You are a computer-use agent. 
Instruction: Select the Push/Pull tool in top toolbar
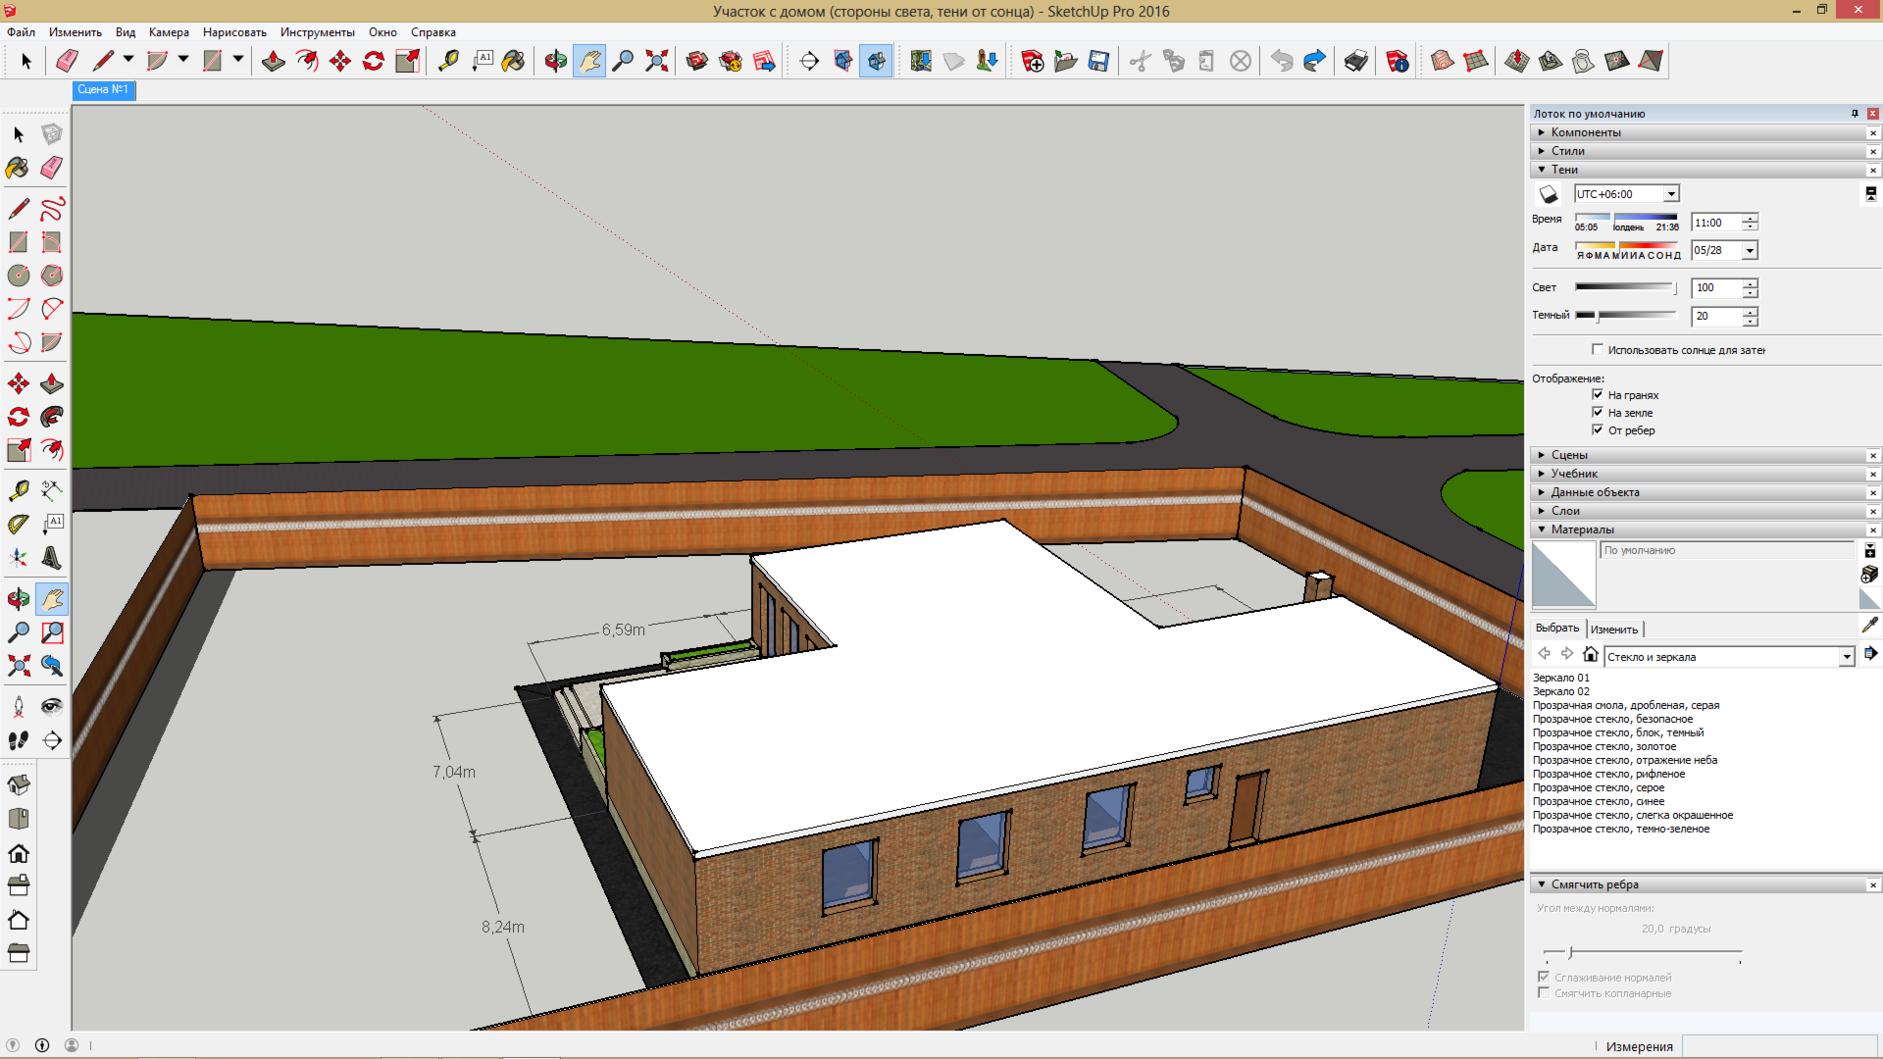(x=273, y=61)
